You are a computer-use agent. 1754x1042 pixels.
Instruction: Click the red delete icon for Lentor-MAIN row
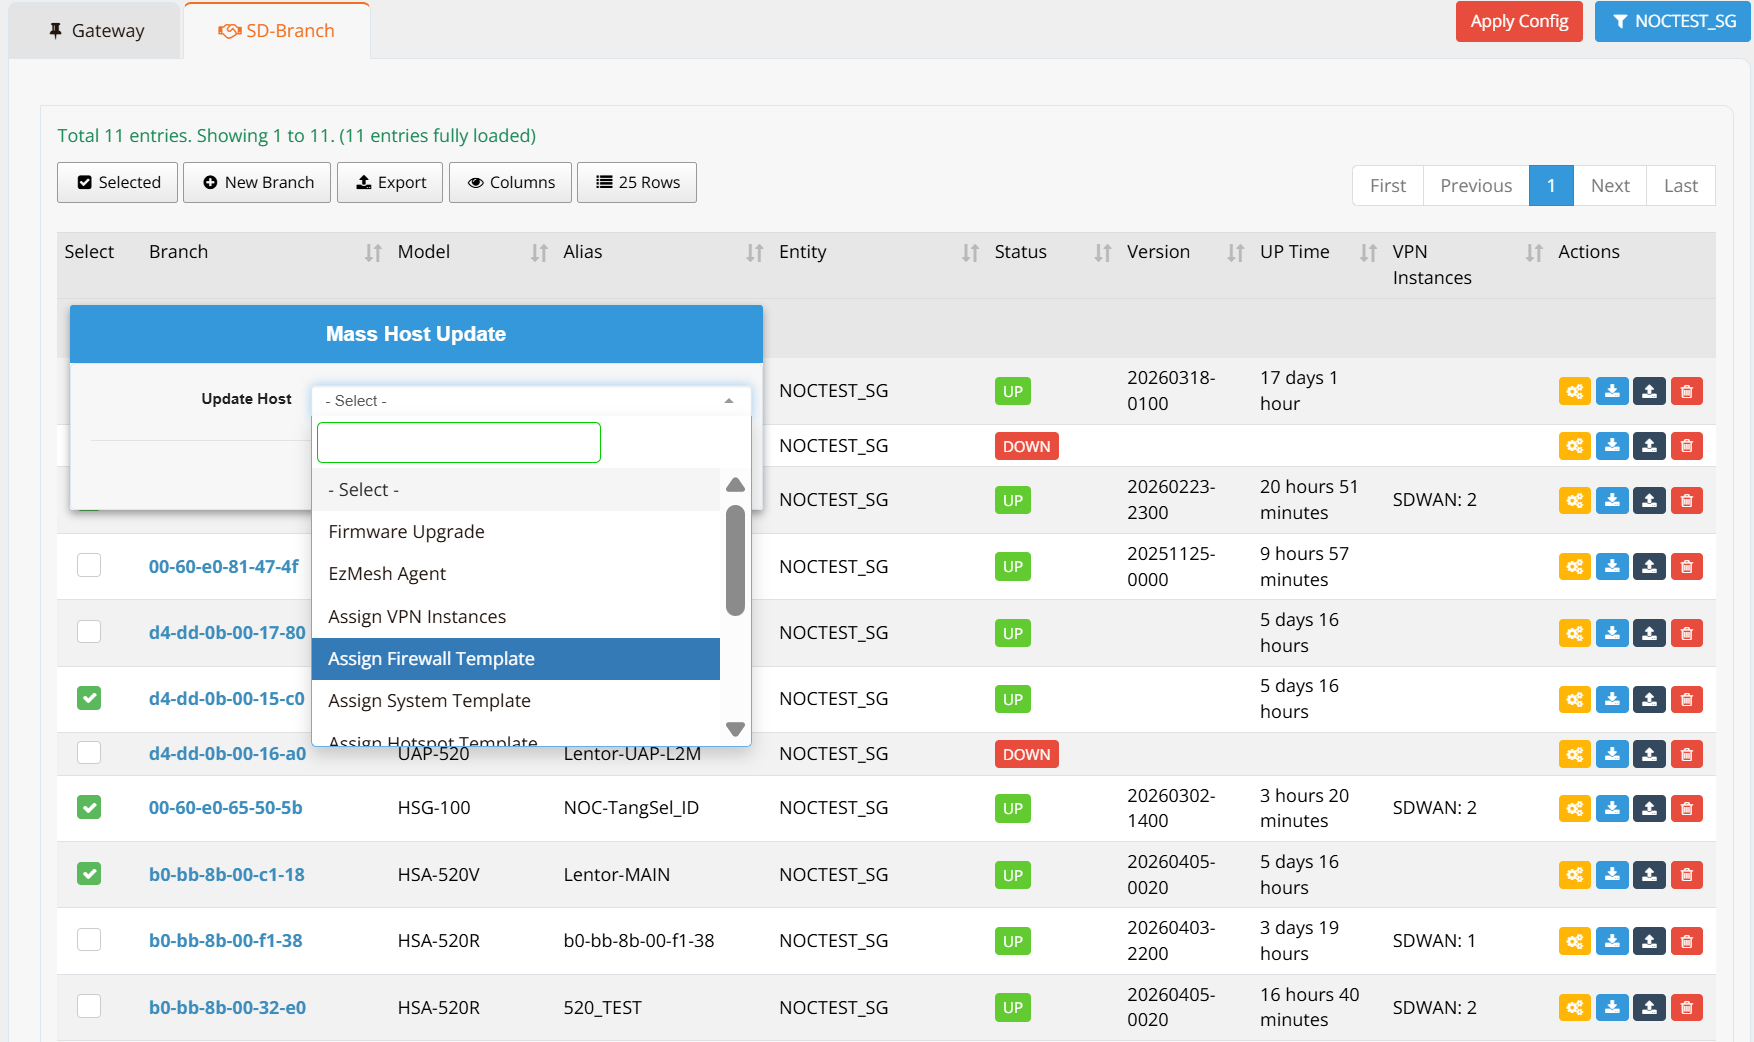pyautogui.click(x=1686, y=875)
